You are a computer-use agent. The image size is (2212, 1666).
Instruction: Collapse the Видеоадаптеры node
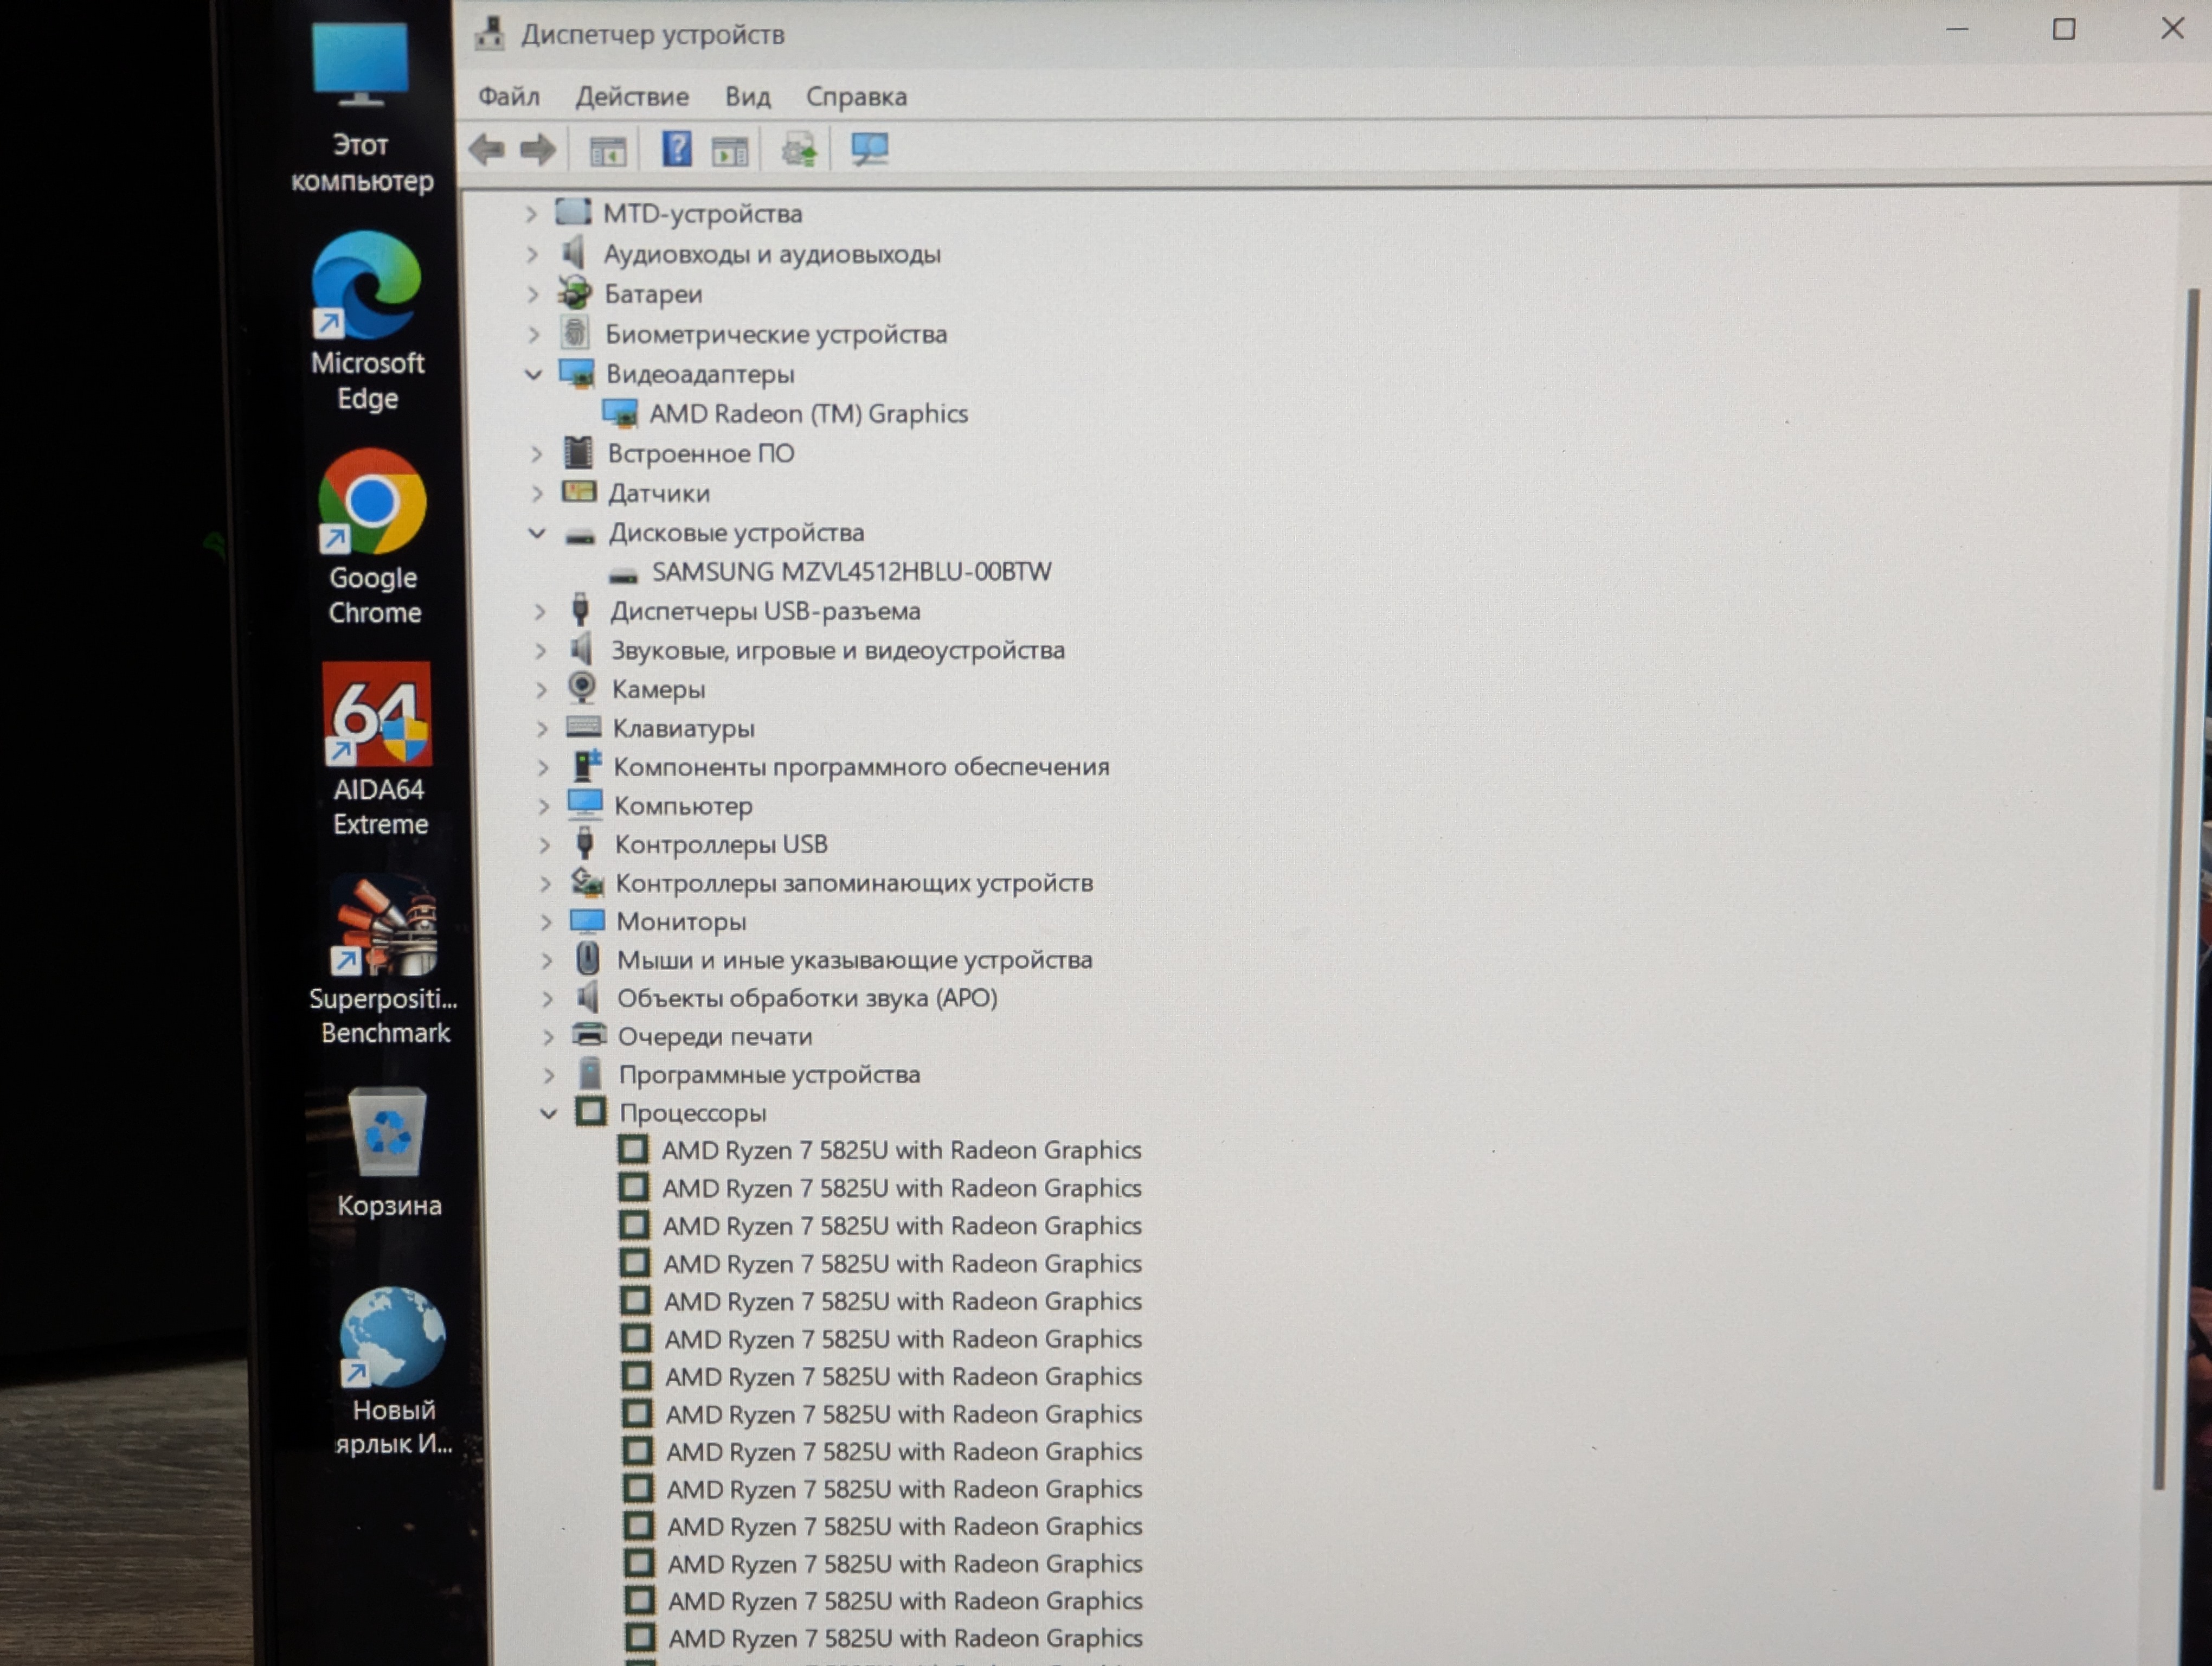533,374
